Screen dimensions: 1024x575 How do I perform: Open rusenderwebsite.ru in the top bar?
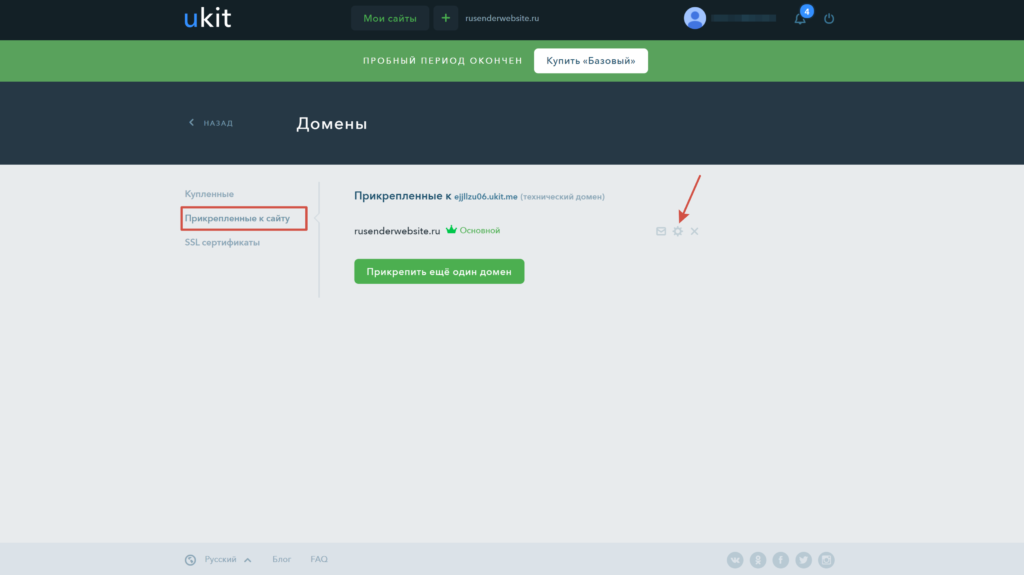click(502, 18)
